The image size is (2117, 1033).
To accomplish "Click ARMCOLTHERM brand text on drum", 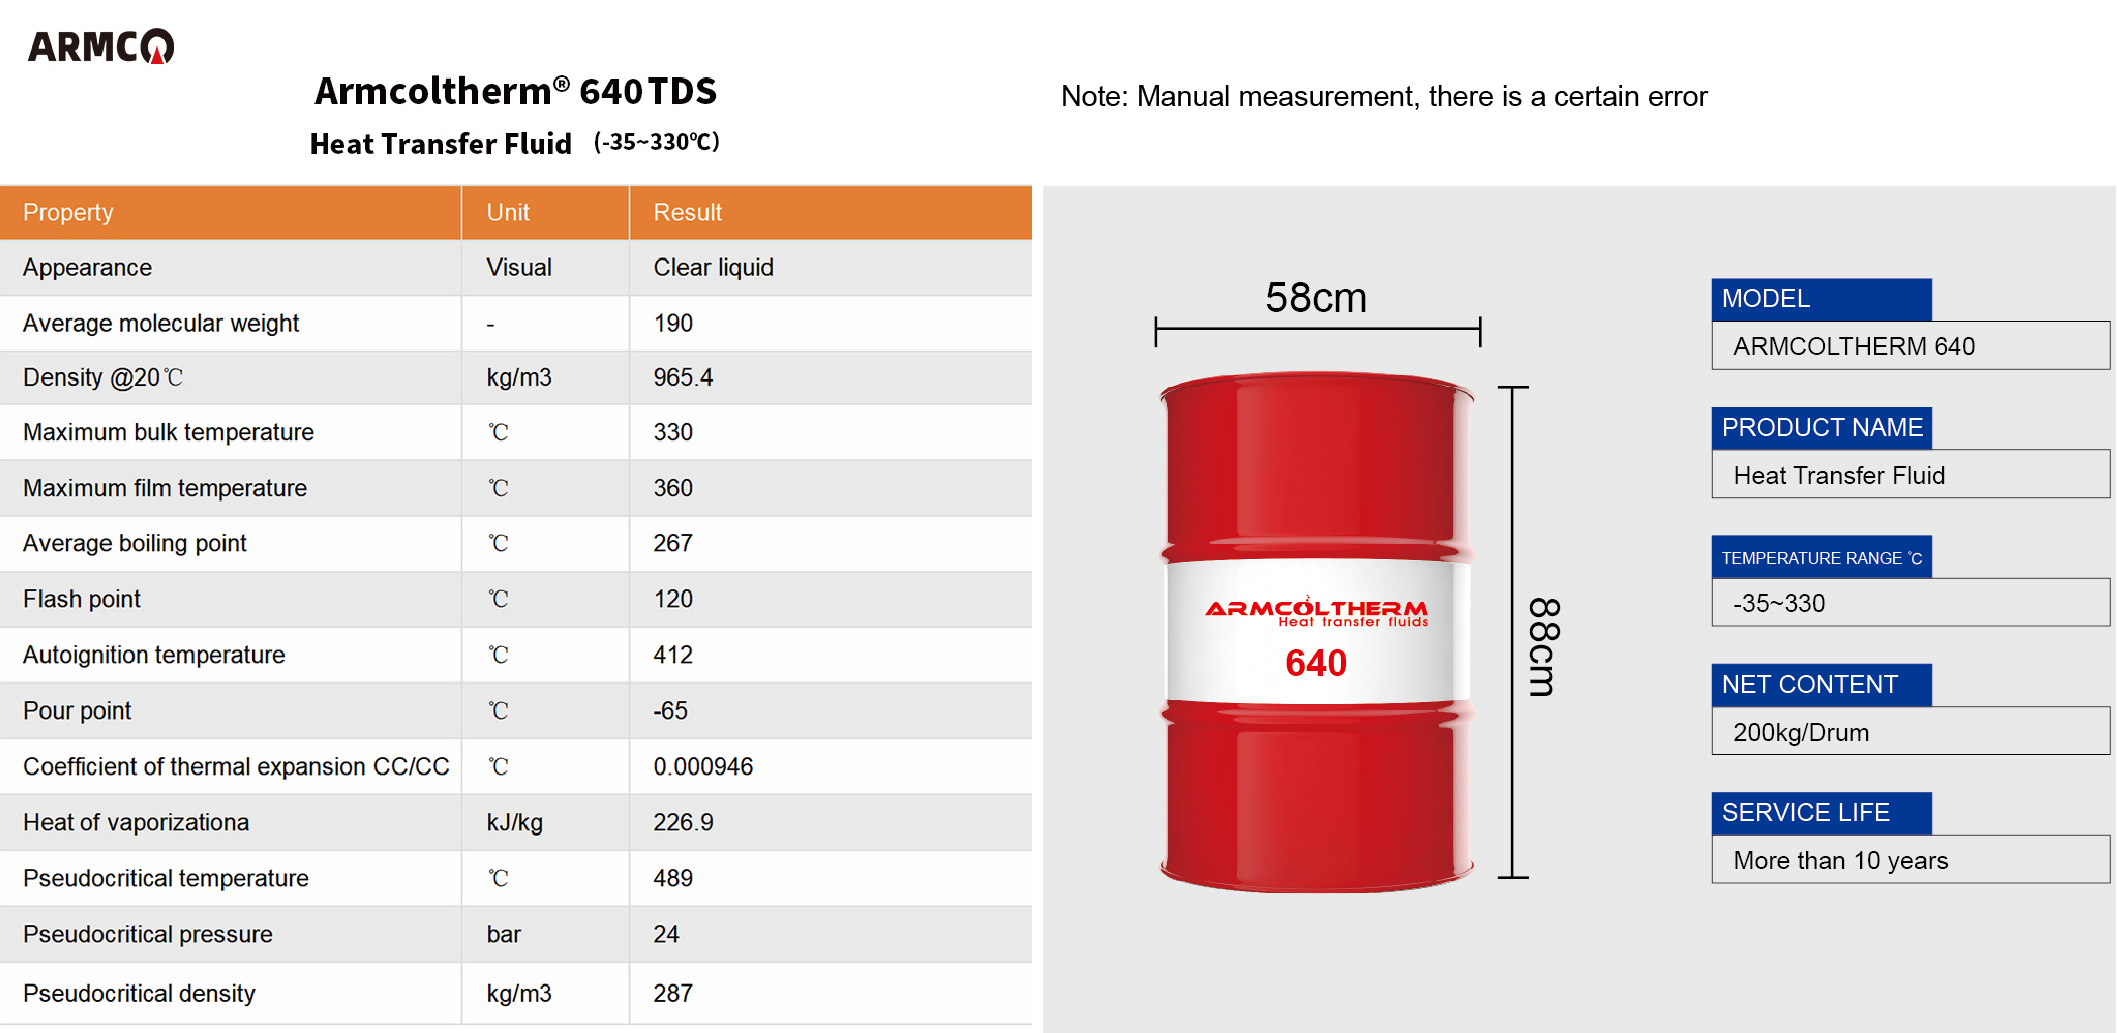I will tap(1316, 608).
